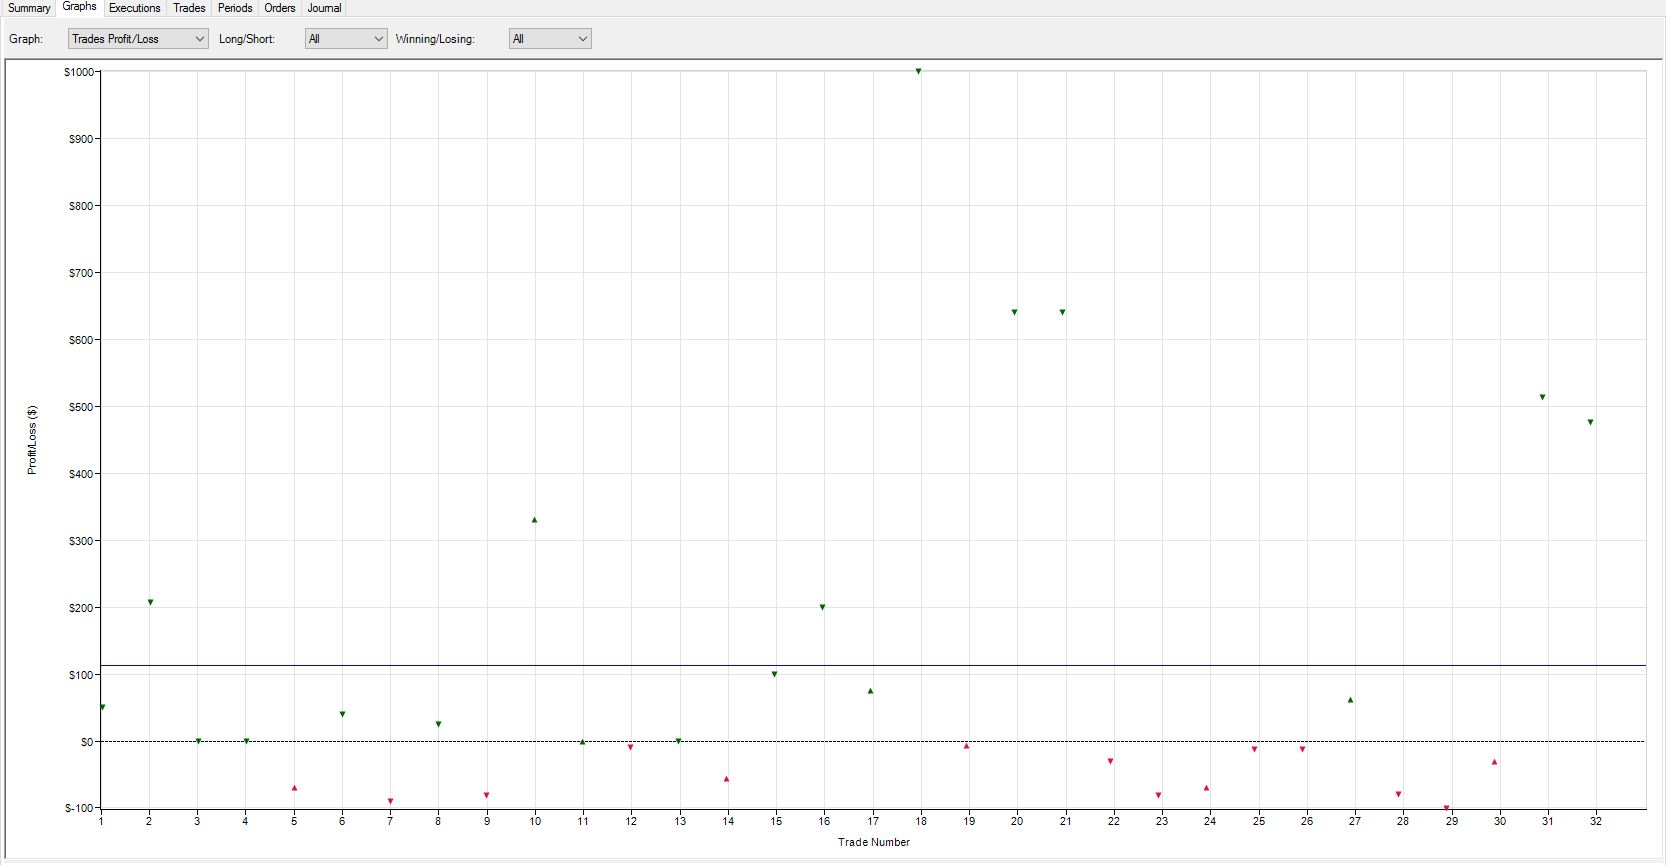Screen dimensions: 1666x865
Task: Click the trade 22 red loss marker
Action: (1111, 761)
